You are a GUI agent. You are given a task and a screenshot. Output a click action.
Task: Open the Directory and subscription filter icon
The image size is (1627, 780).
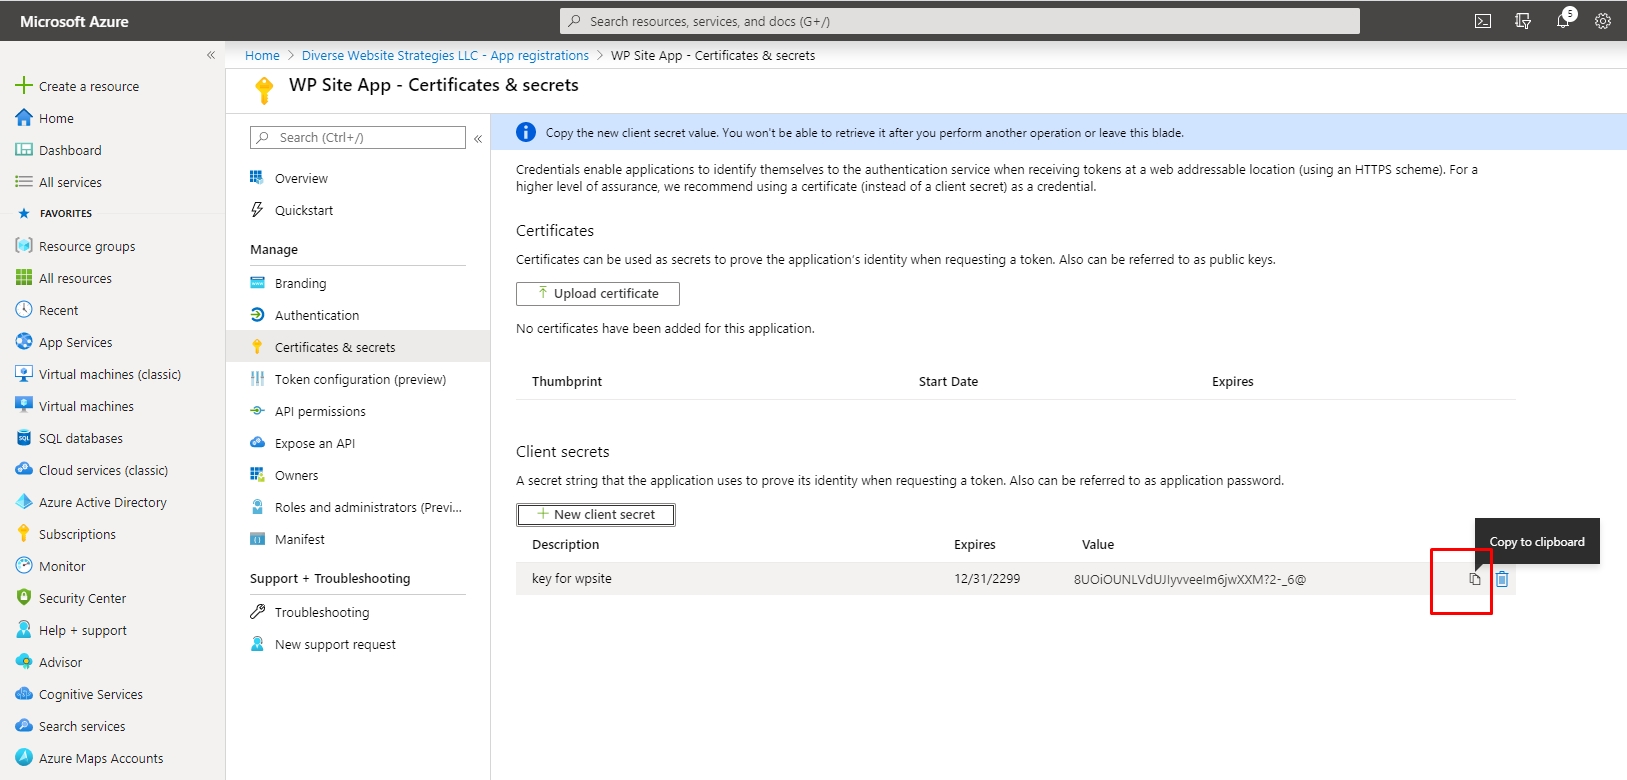1523,21
